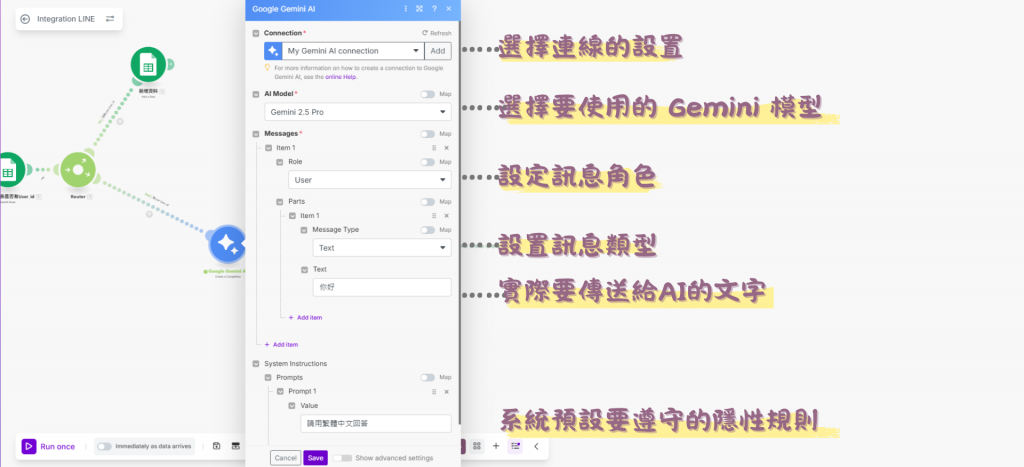Viewport: 1024px width, 467px height.
Task: Remove Item 1 under Parts
Action: [x=447, y=216]
